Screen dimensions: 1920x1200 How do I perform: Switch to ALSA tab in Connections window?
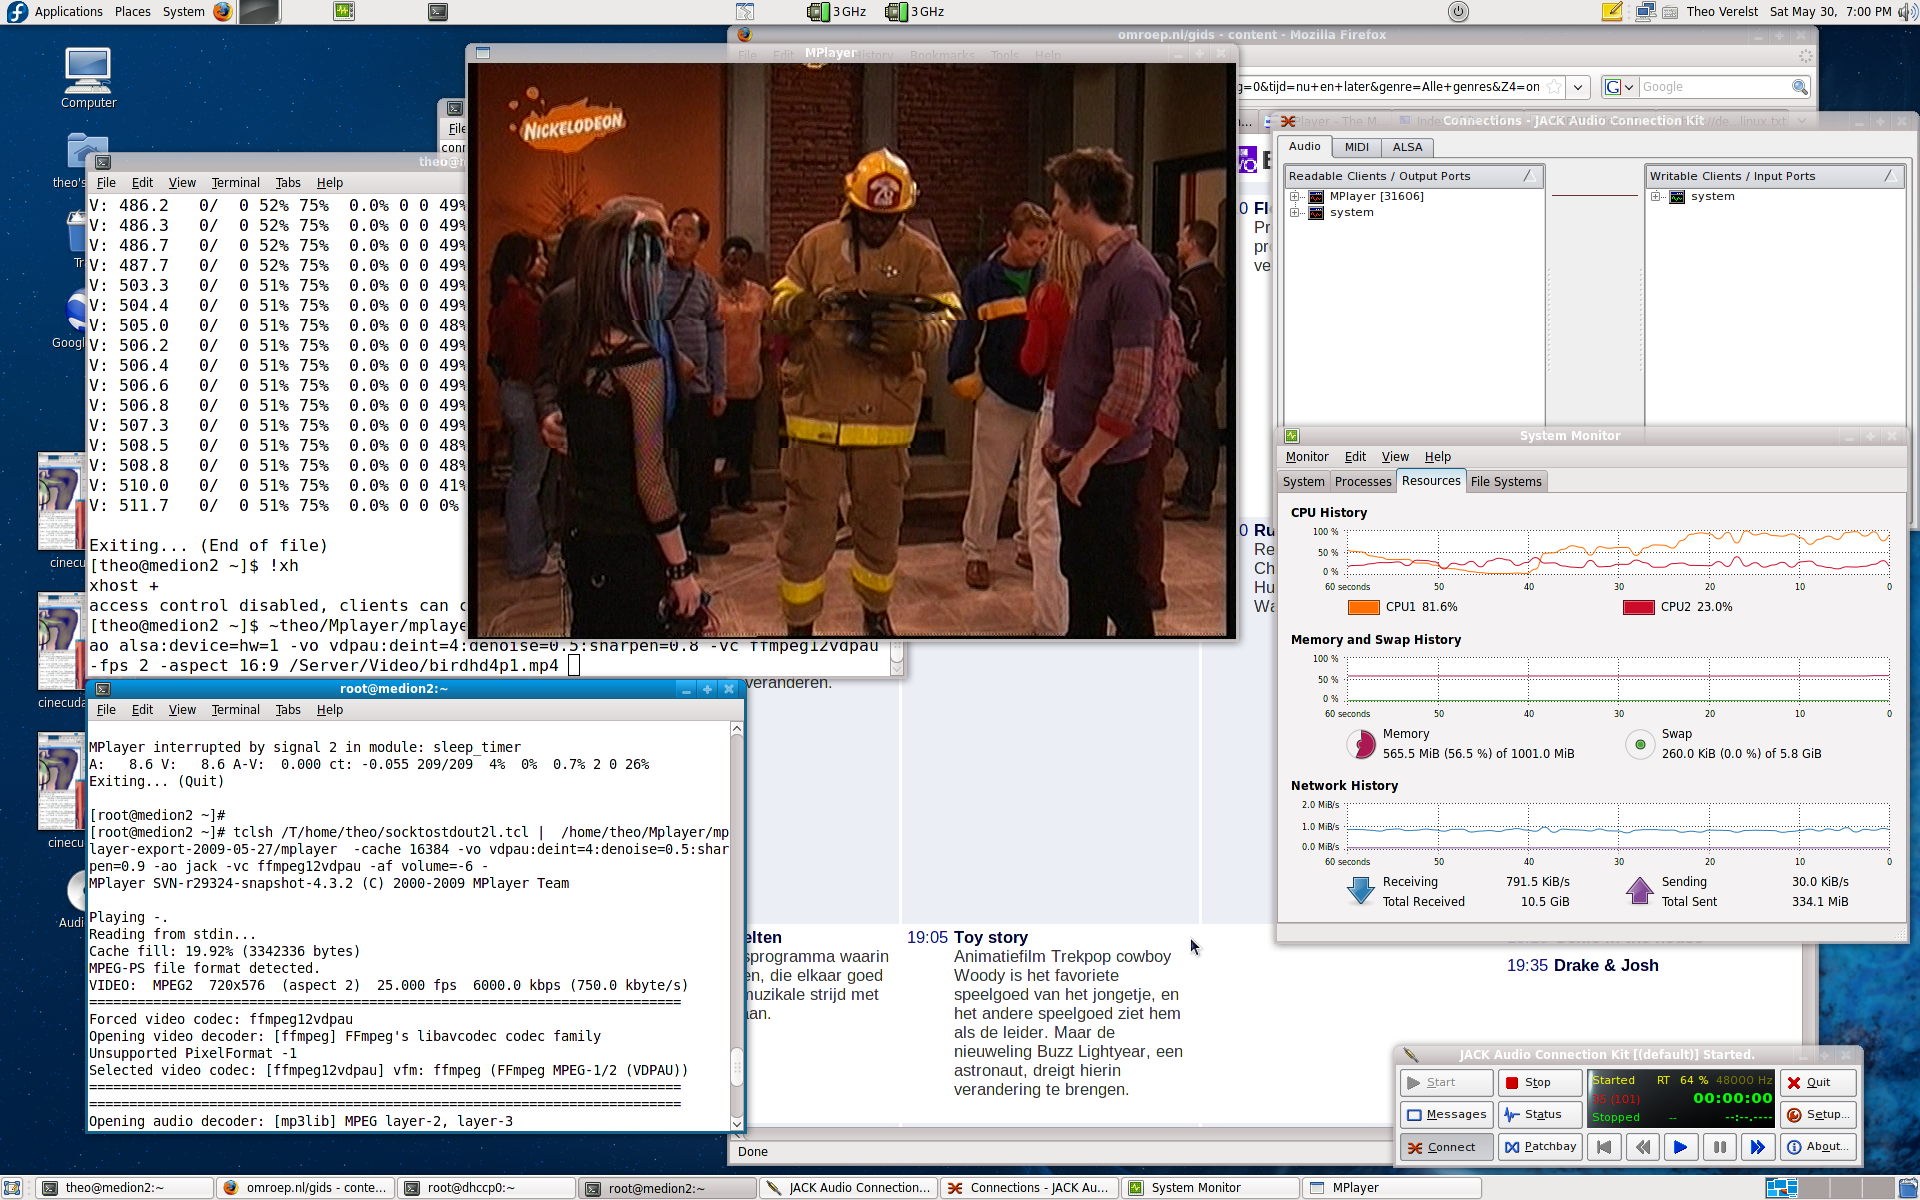pos(1407,147)
